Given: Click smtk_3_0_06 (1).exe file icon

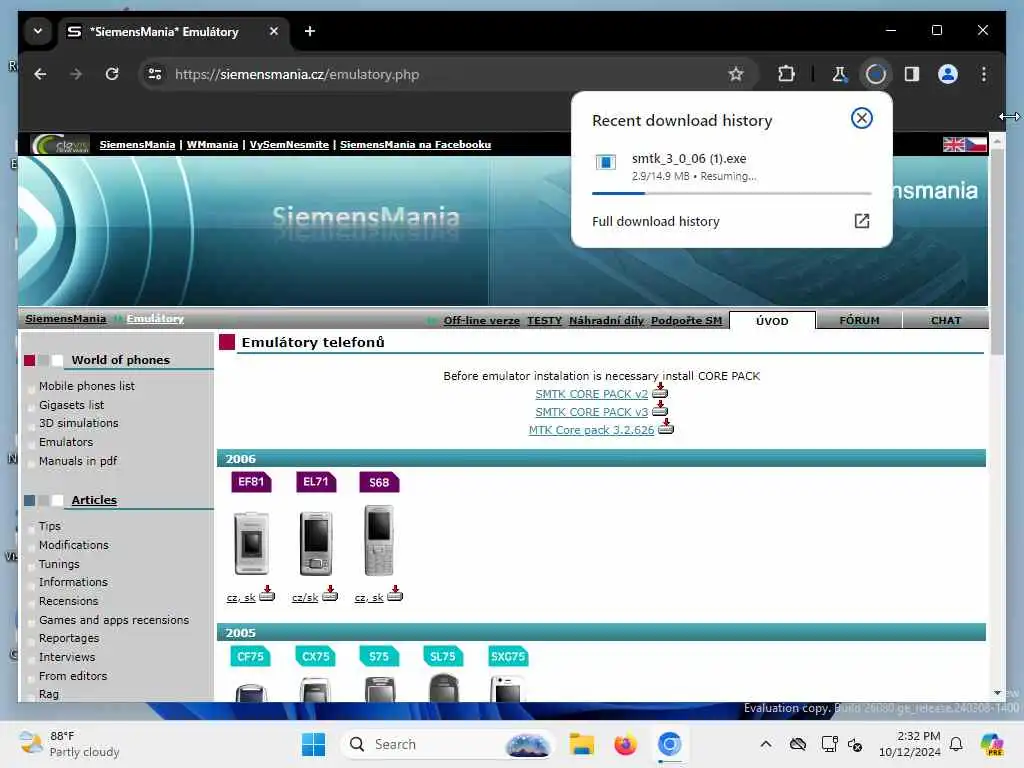Looking at the screenshot, I should (x=605, y=162).
